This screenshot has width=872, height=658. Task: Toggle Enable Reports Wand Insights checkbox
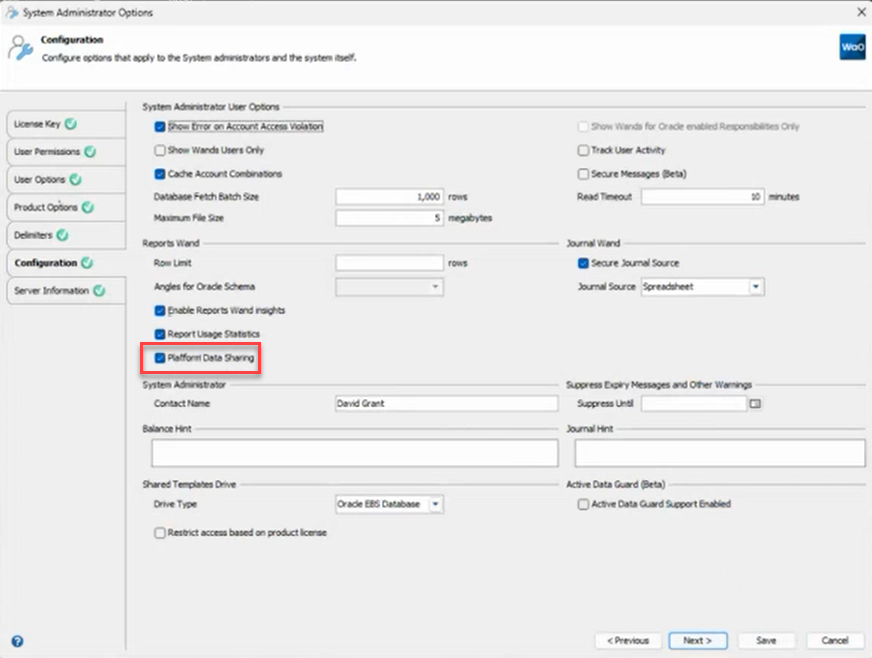(x=160, y=310)
